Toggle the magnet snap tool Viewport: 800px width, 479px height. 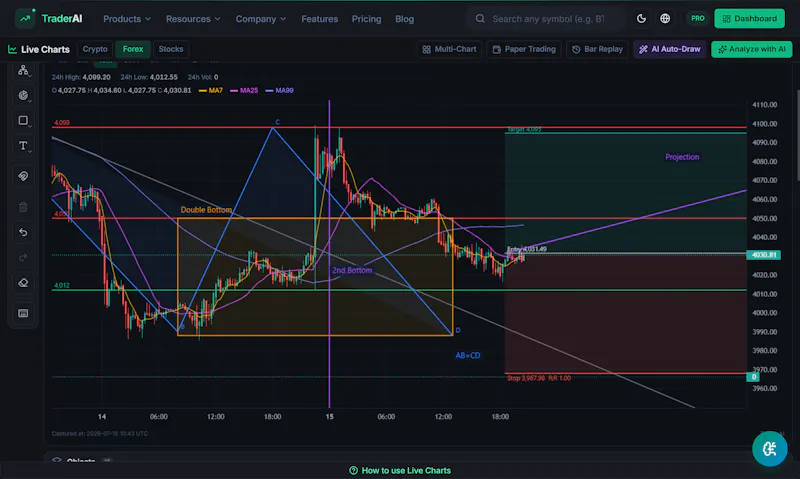[23, 176]
